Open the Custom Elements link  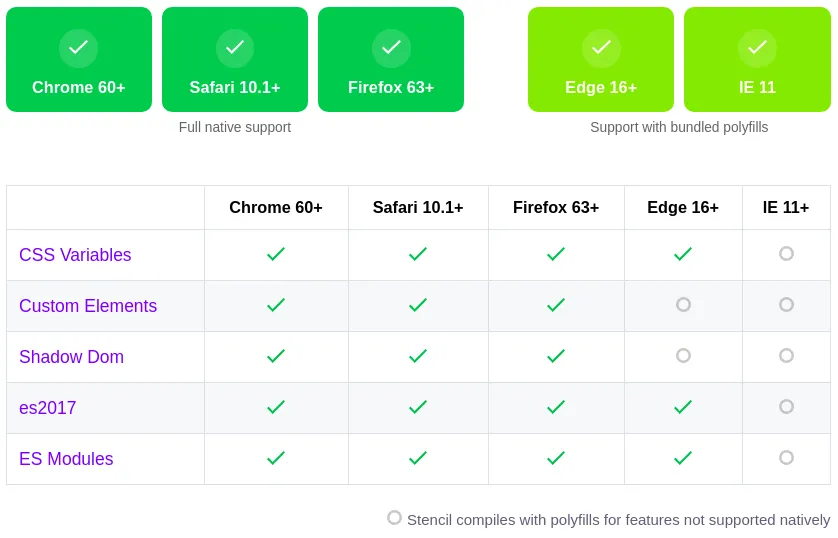coord(88,306)
